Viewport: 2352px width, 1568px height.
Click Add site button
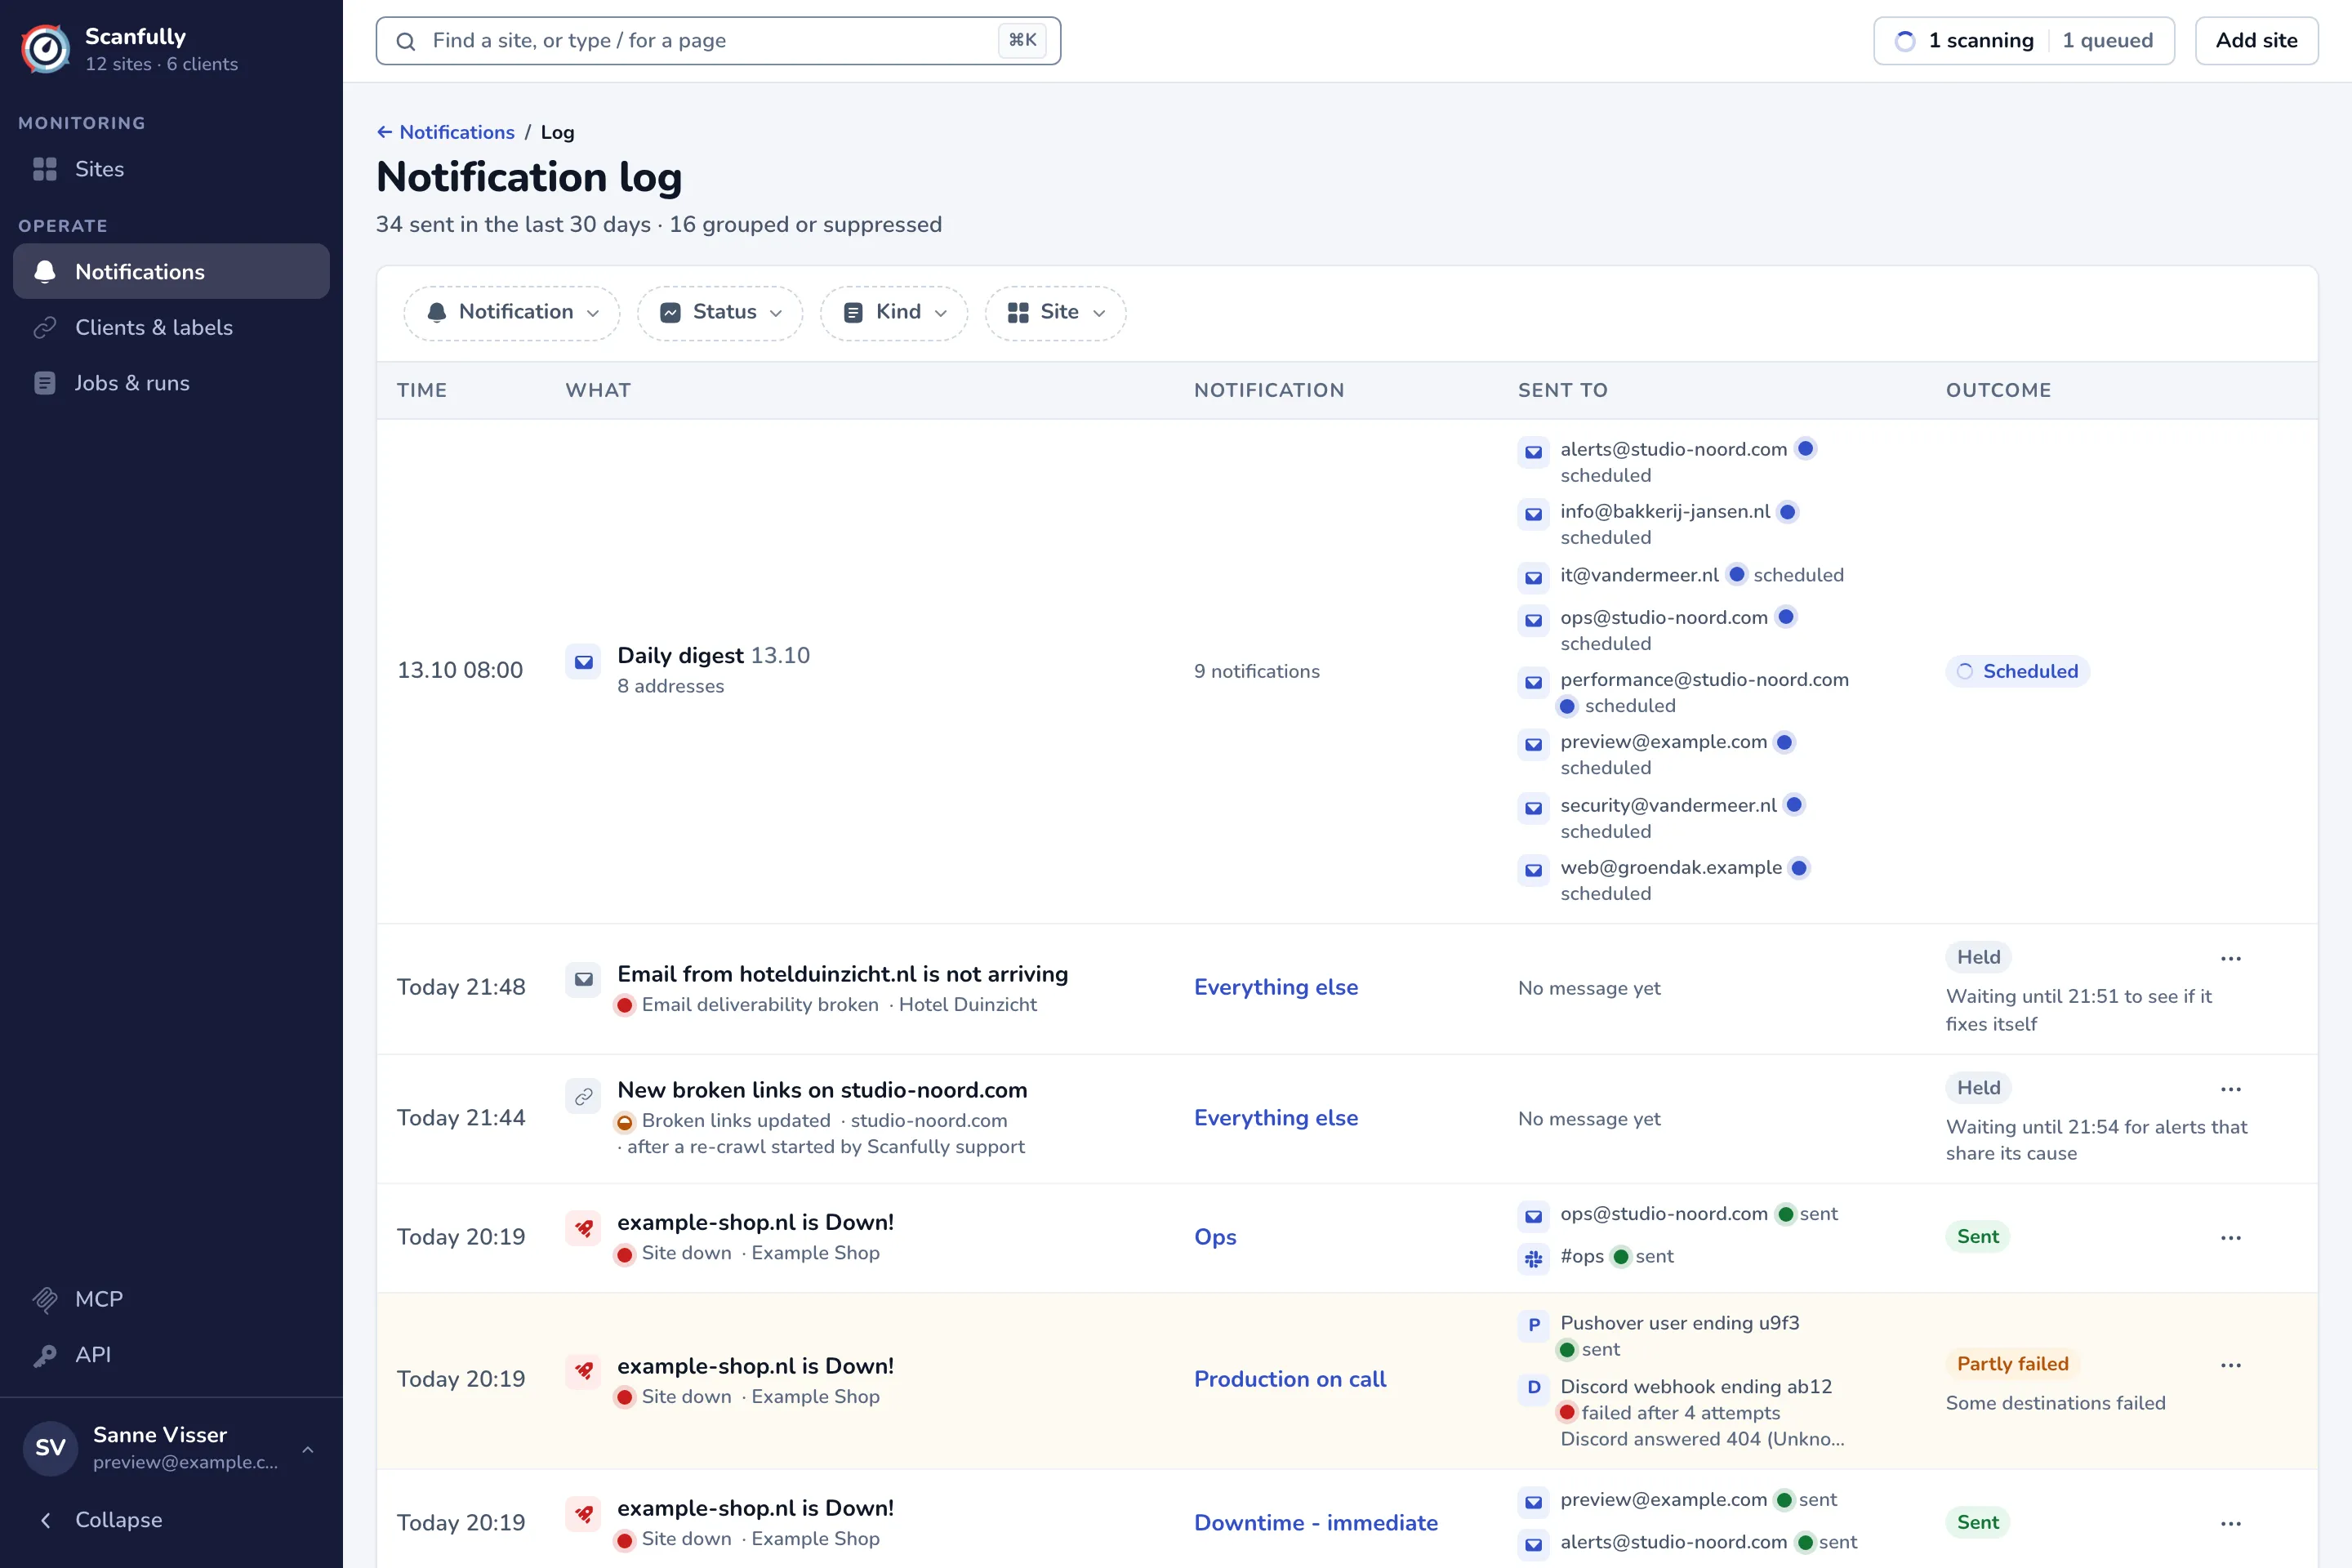[x=2256, y=41]
